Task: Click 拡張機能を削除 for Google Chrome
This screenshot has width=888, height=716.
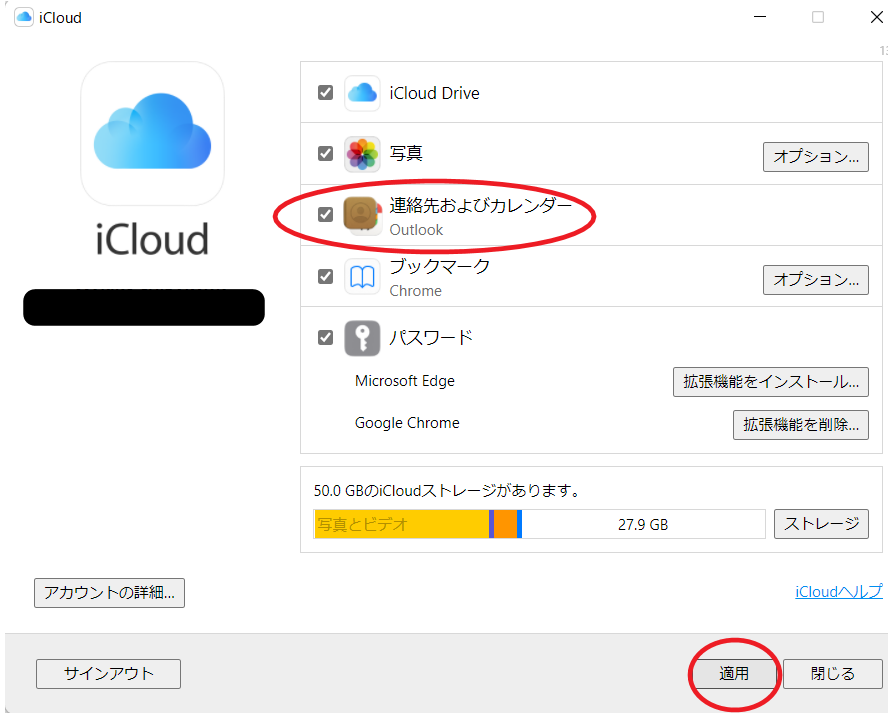Action: (801, 425)
